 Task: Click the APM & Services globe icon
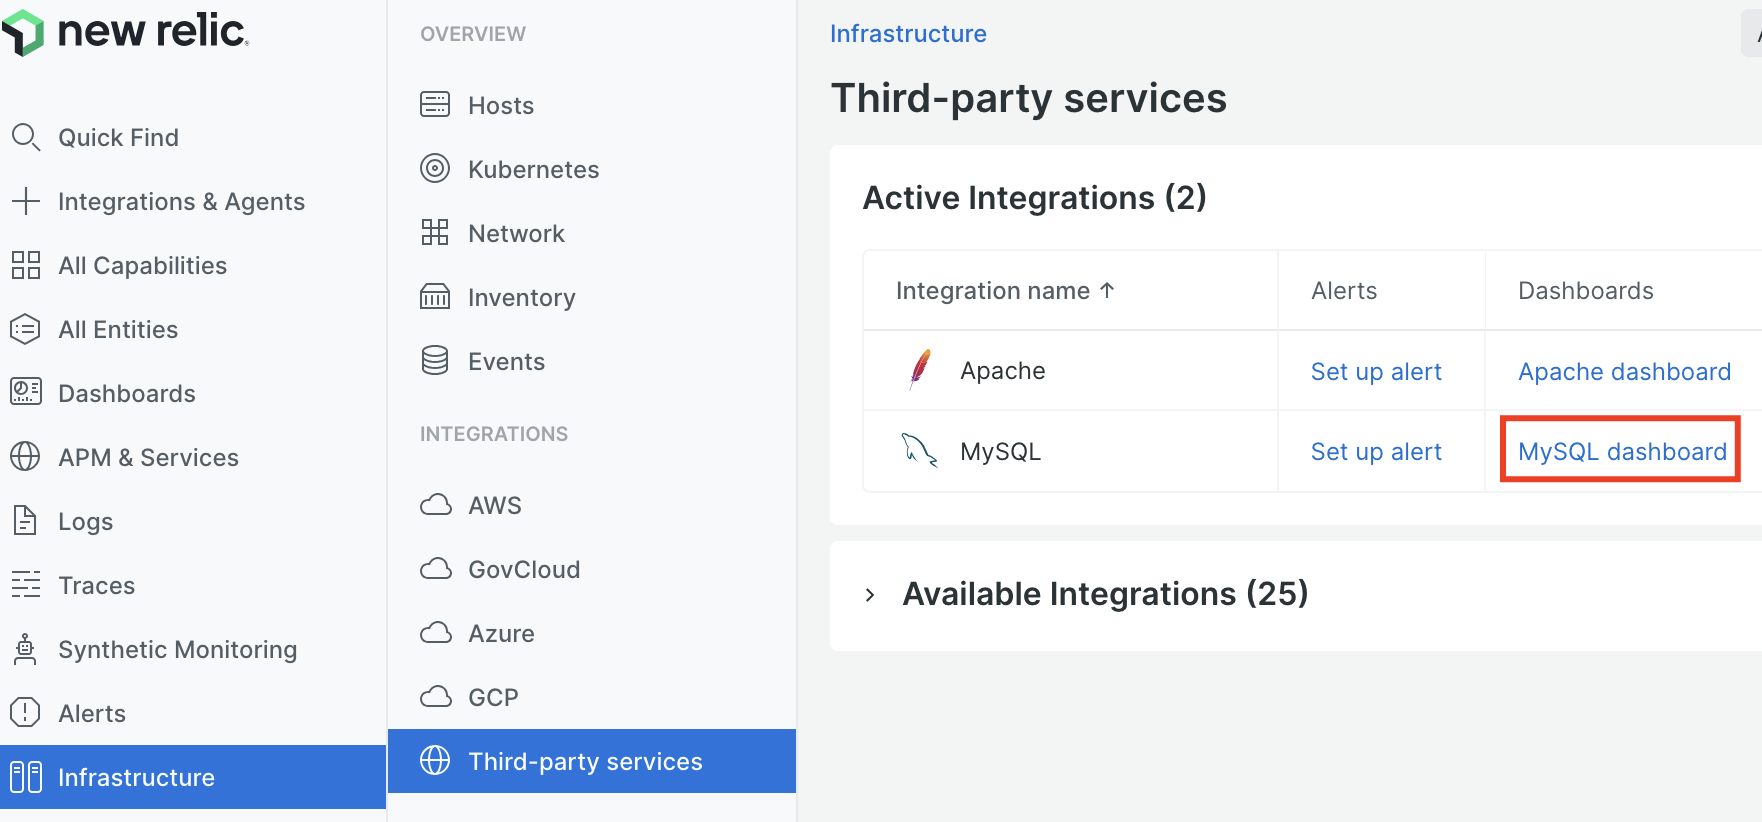pos(26,457)
